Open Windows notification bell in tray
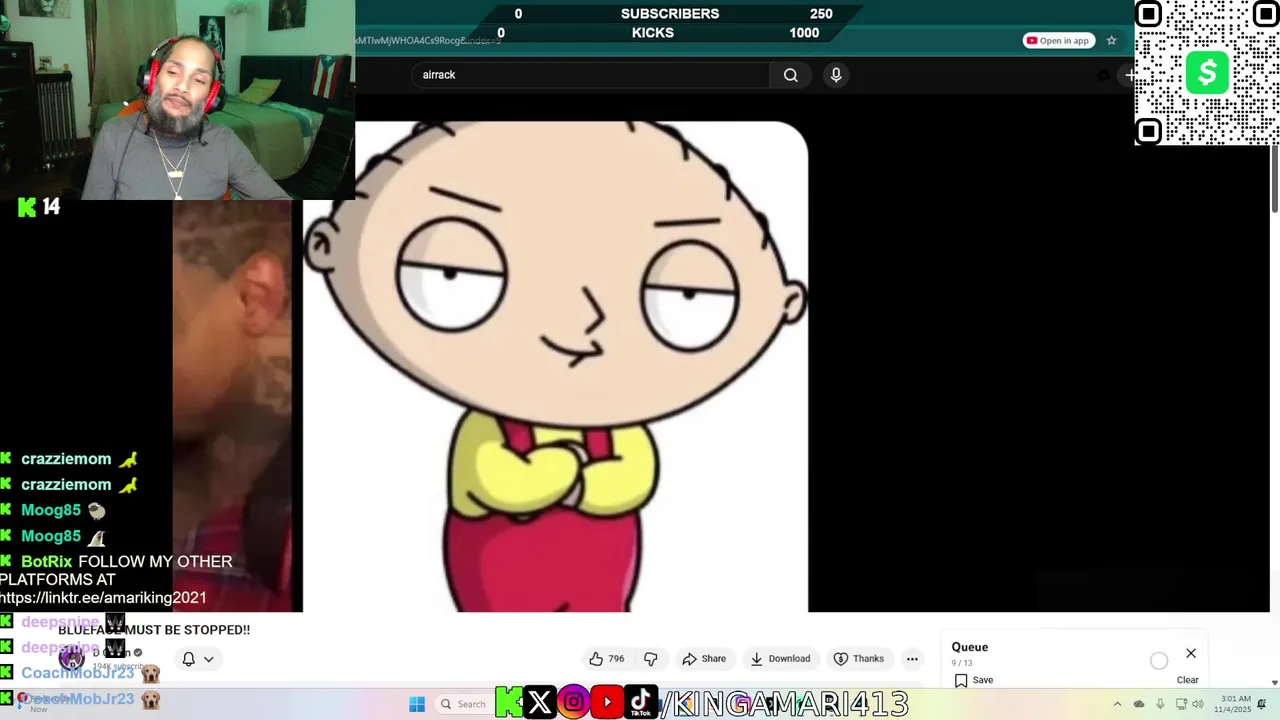Screen dimensions: 1280x720 tap(1262, 704)
